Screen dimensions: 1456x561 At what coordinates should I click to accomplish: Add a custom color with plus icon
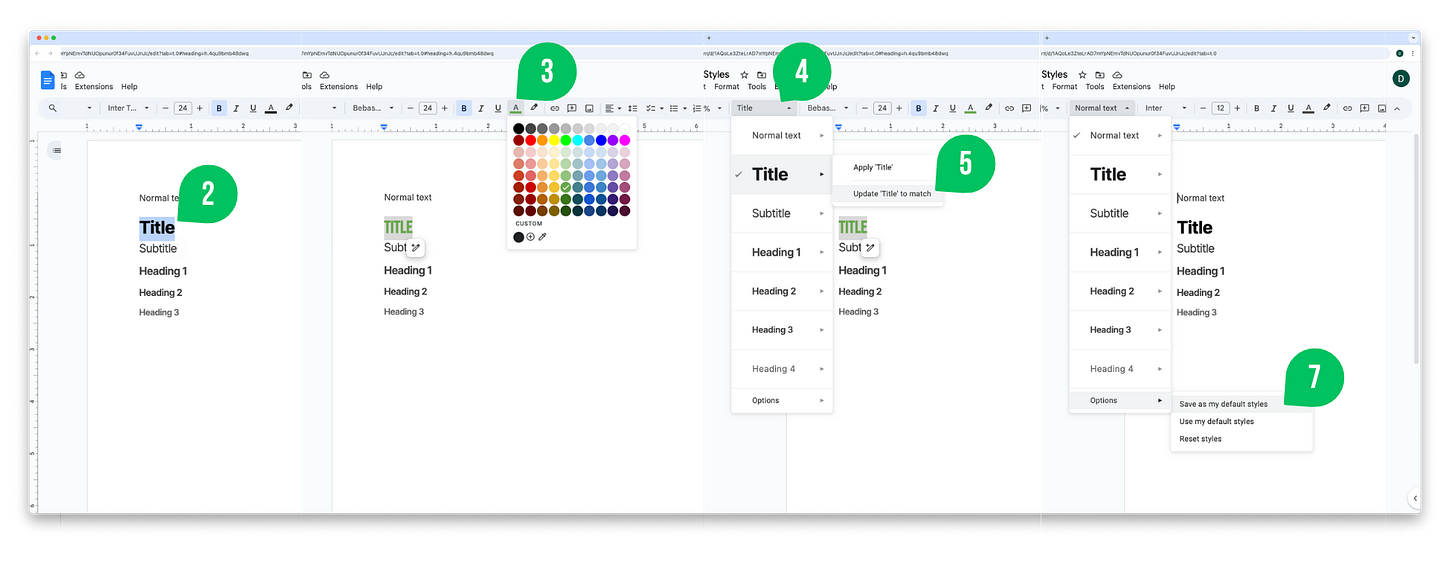click(531, 237)
